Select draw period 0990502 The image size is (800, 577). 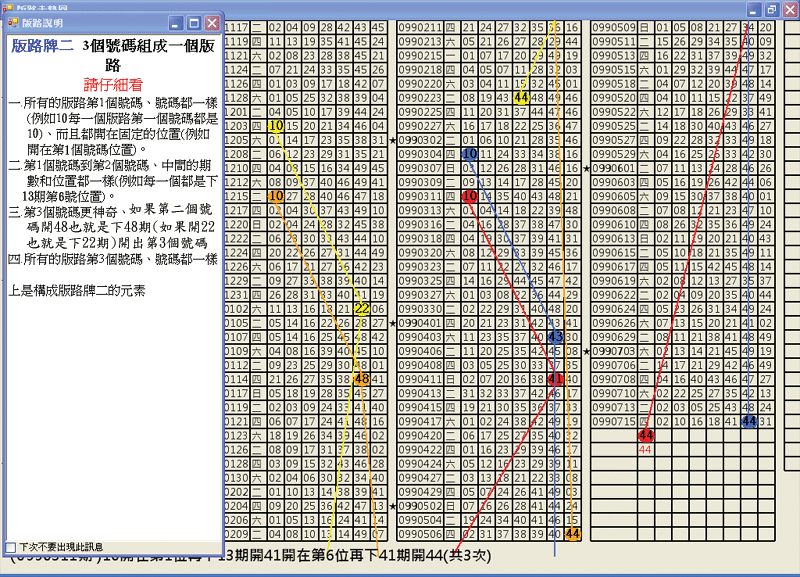point(420,506)
